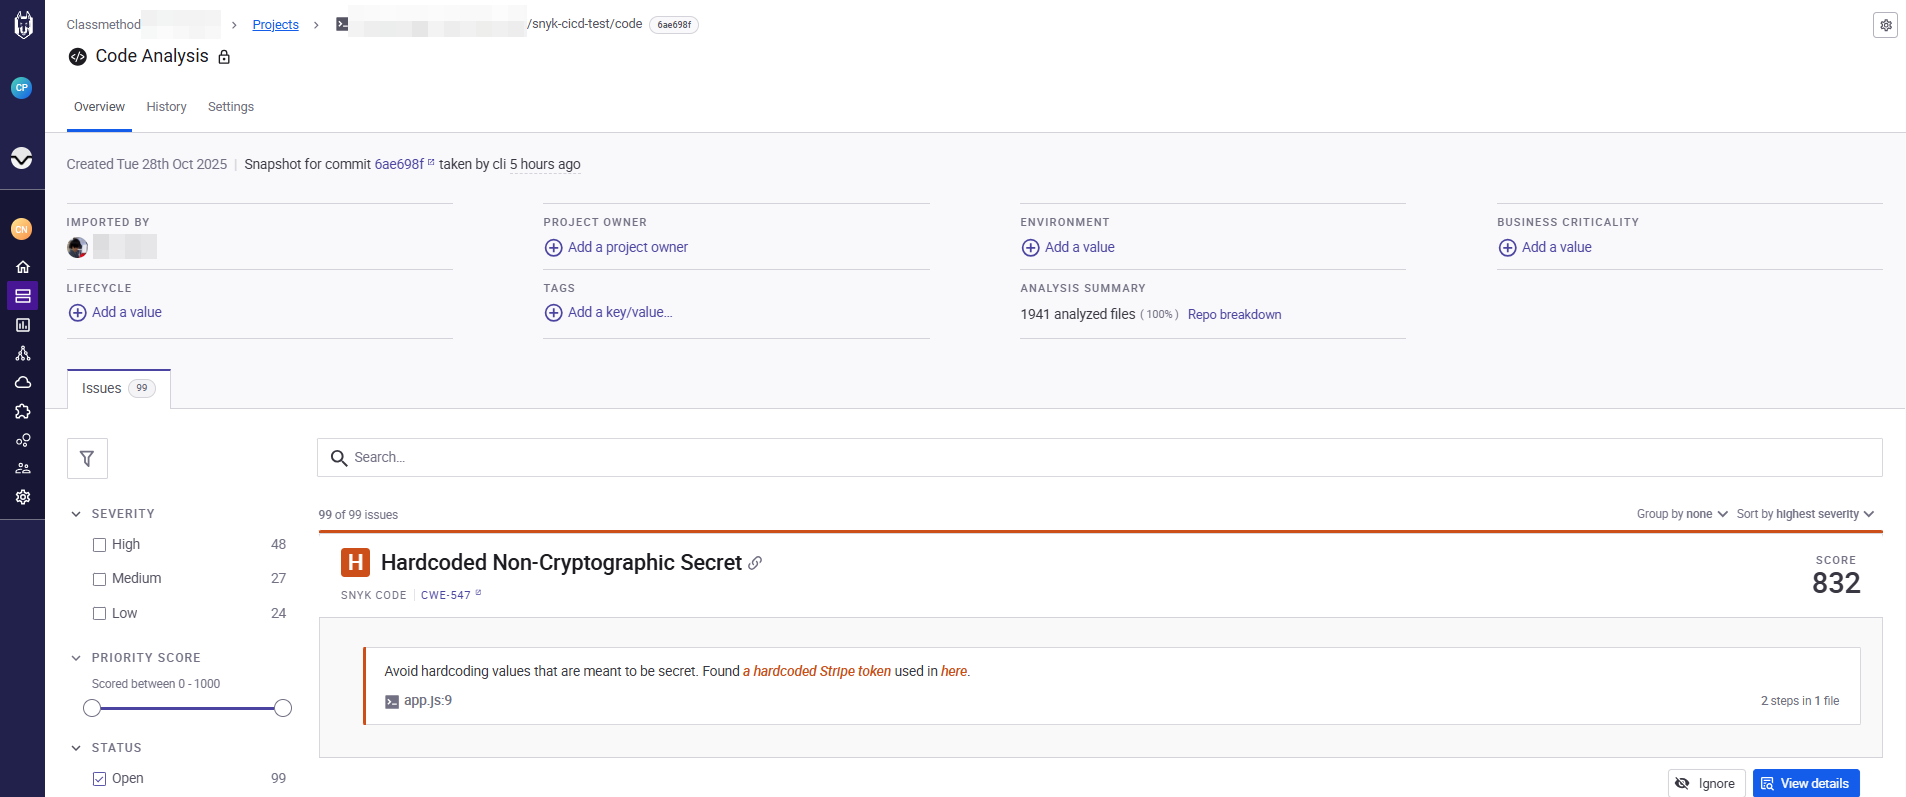Open the Integrations puzzle icon

click(x=22, y=411)
